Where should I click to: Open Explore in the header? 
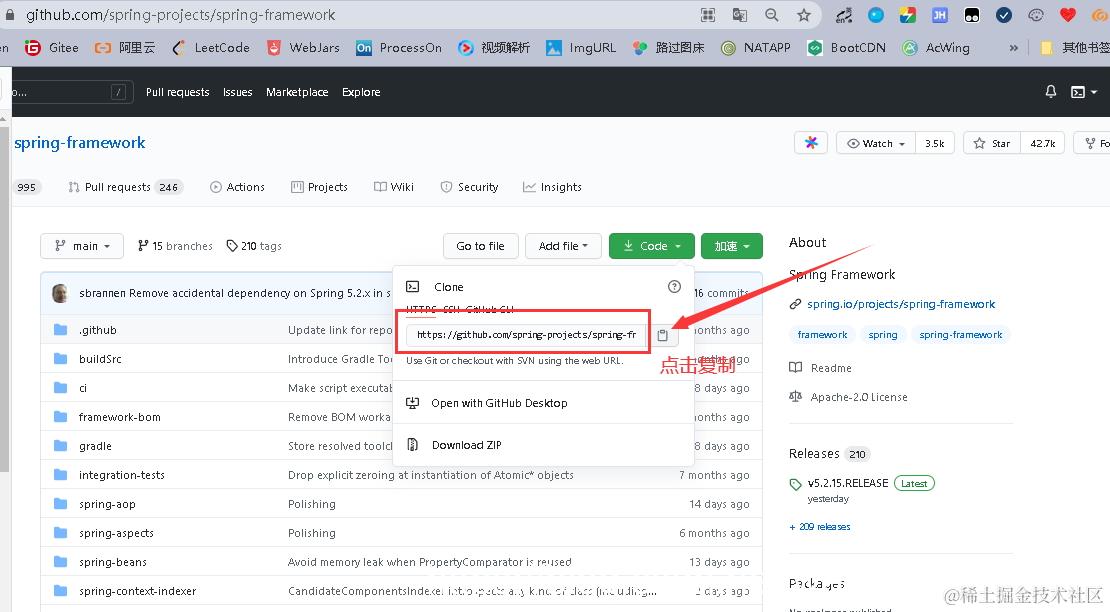click(361, 92)
